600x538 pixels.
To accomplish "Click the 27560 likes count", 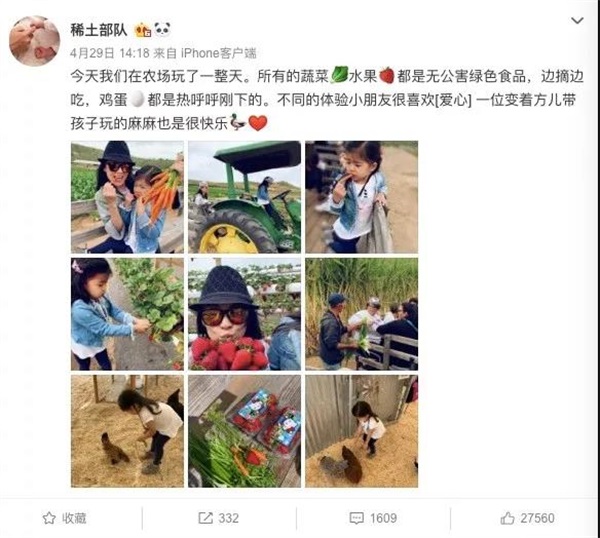I will pos(537,518).
